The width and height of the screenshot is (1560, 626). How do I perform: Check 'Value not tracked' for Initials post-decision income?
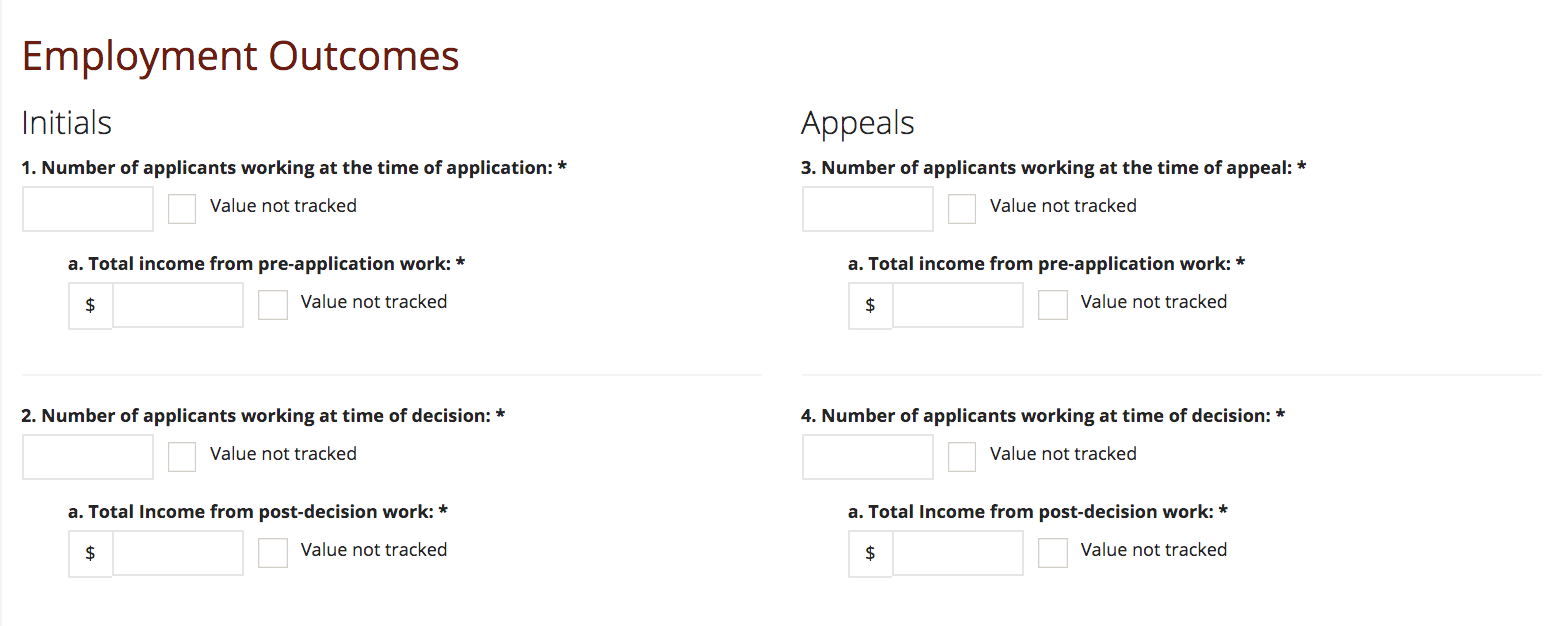[x=273, y=553]
